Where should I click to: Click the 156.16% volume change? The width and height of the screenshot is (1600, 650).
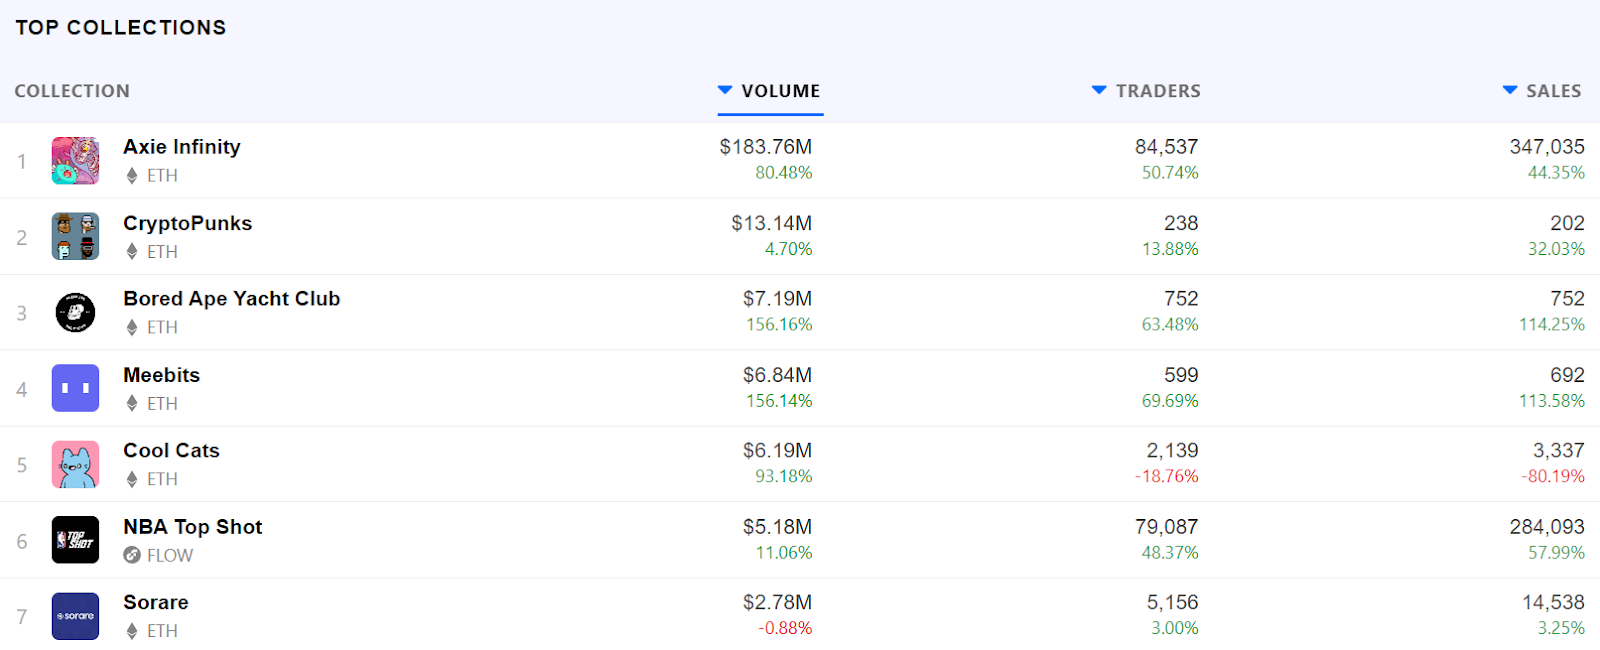click(779, 324)
